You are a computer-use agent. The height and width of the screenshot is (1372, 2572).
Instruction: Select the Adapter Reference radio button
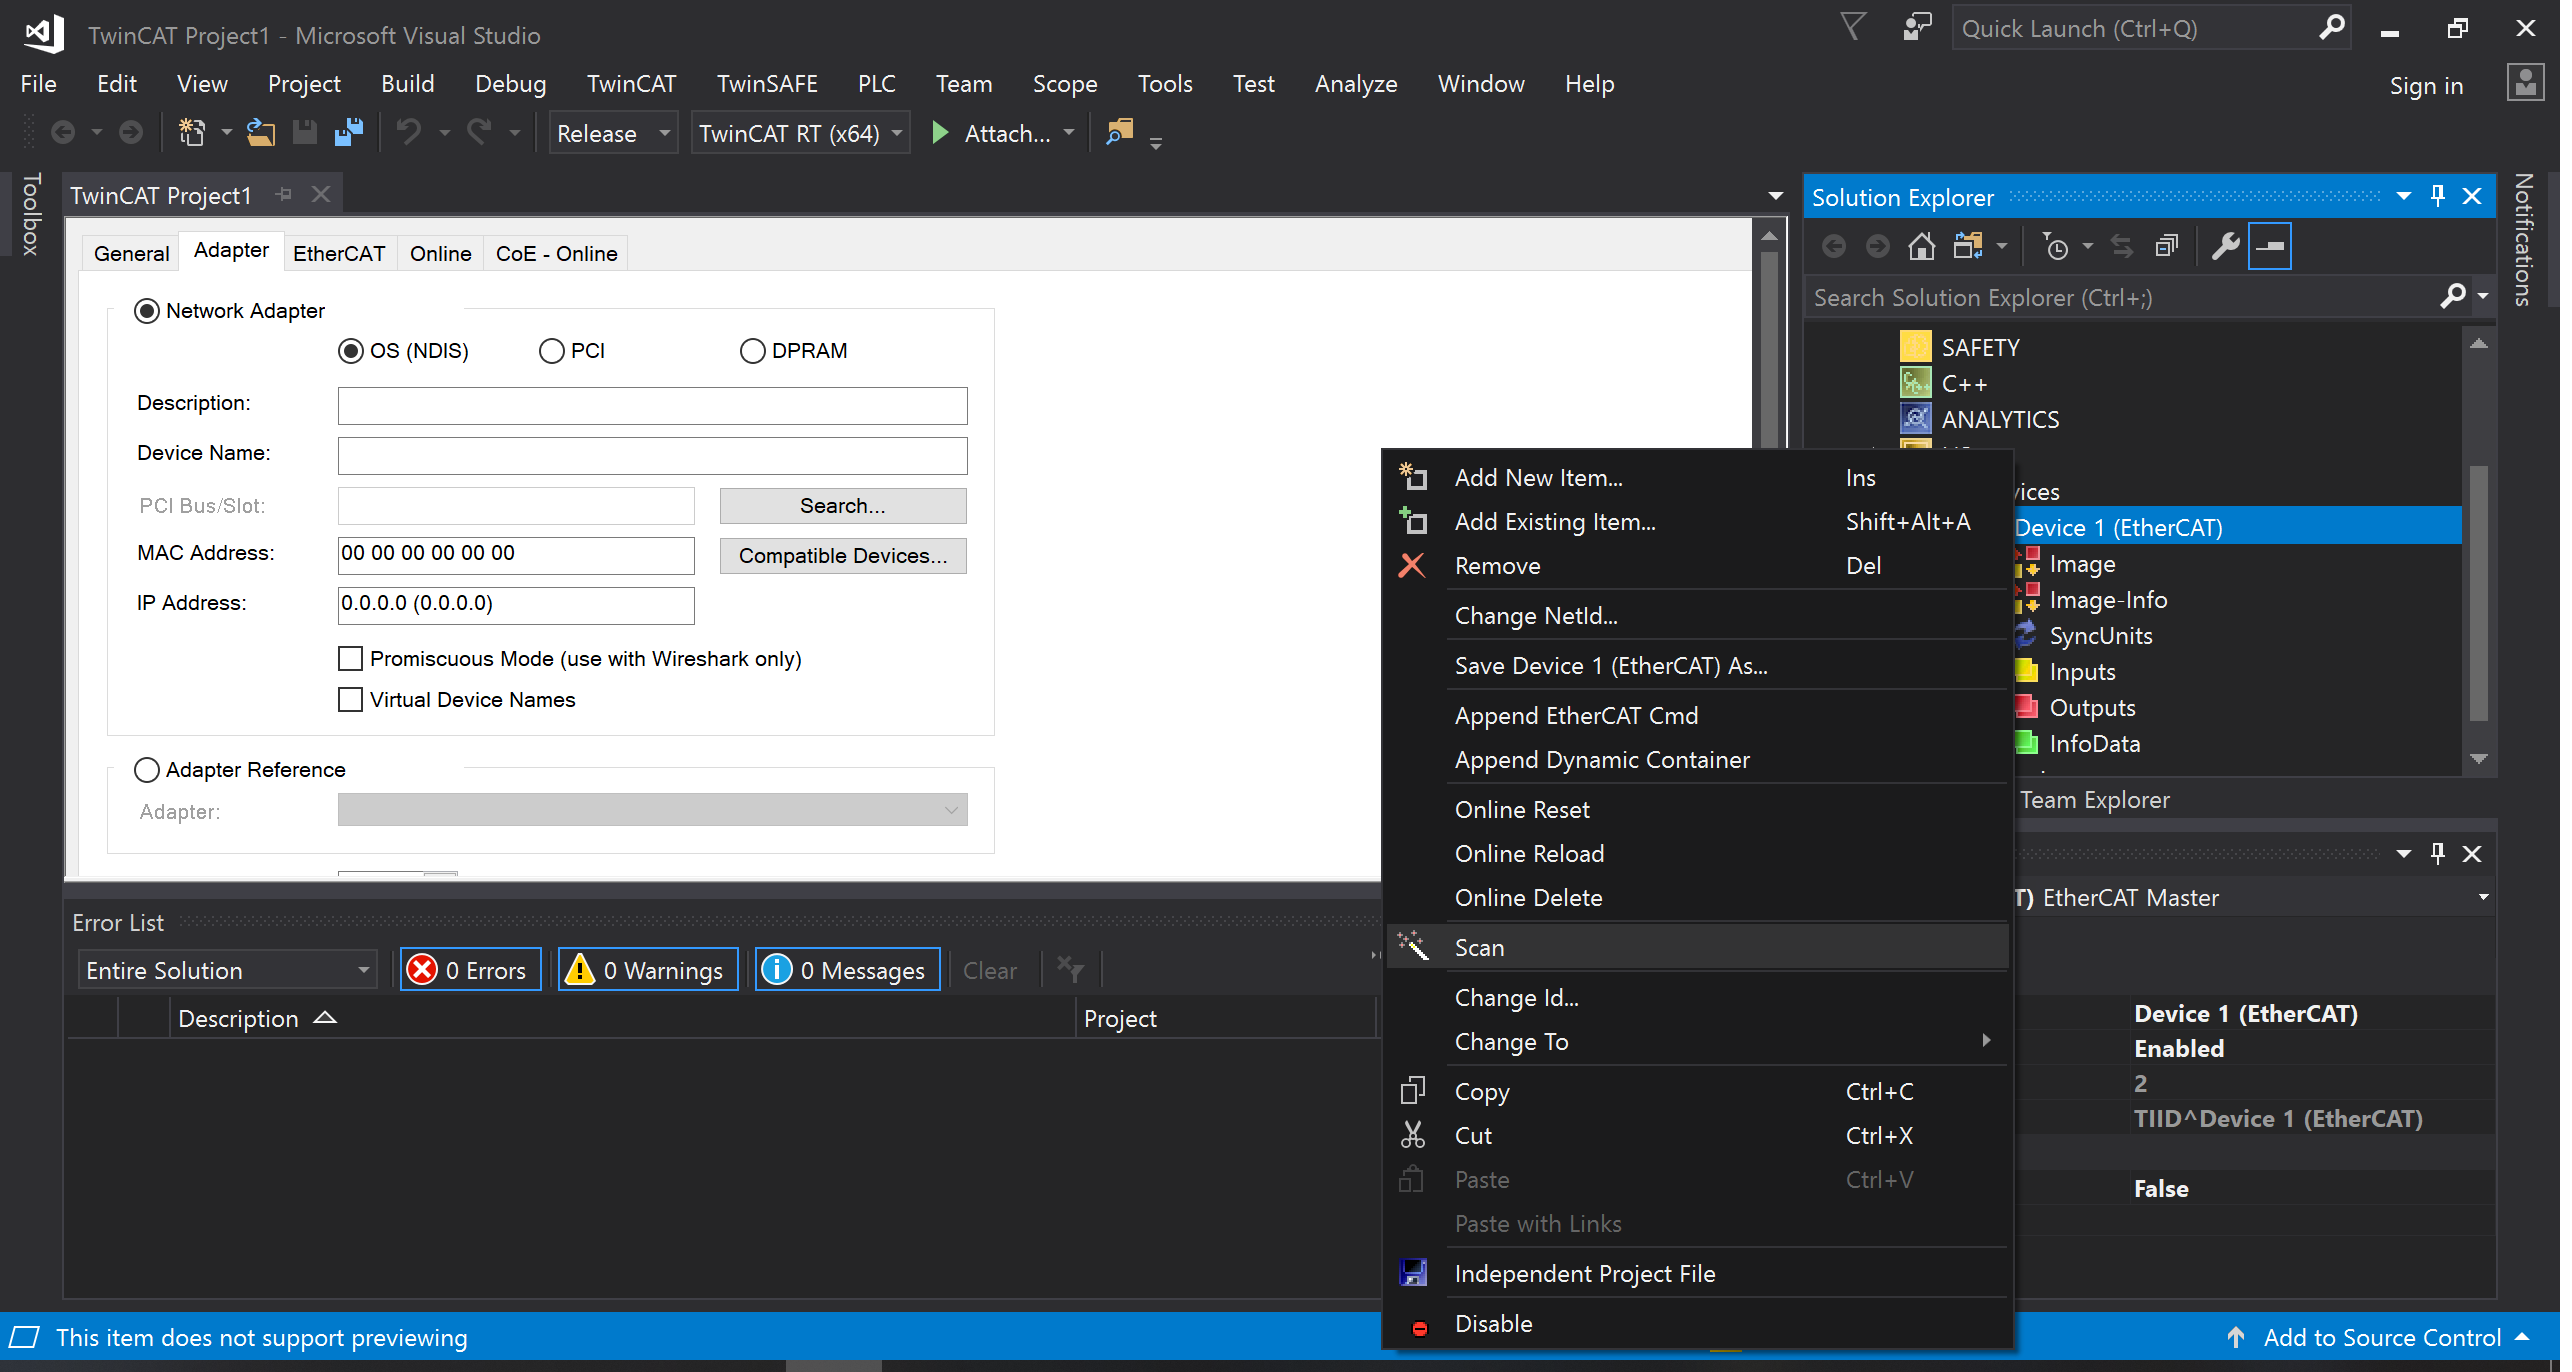(x=147, y=770)
